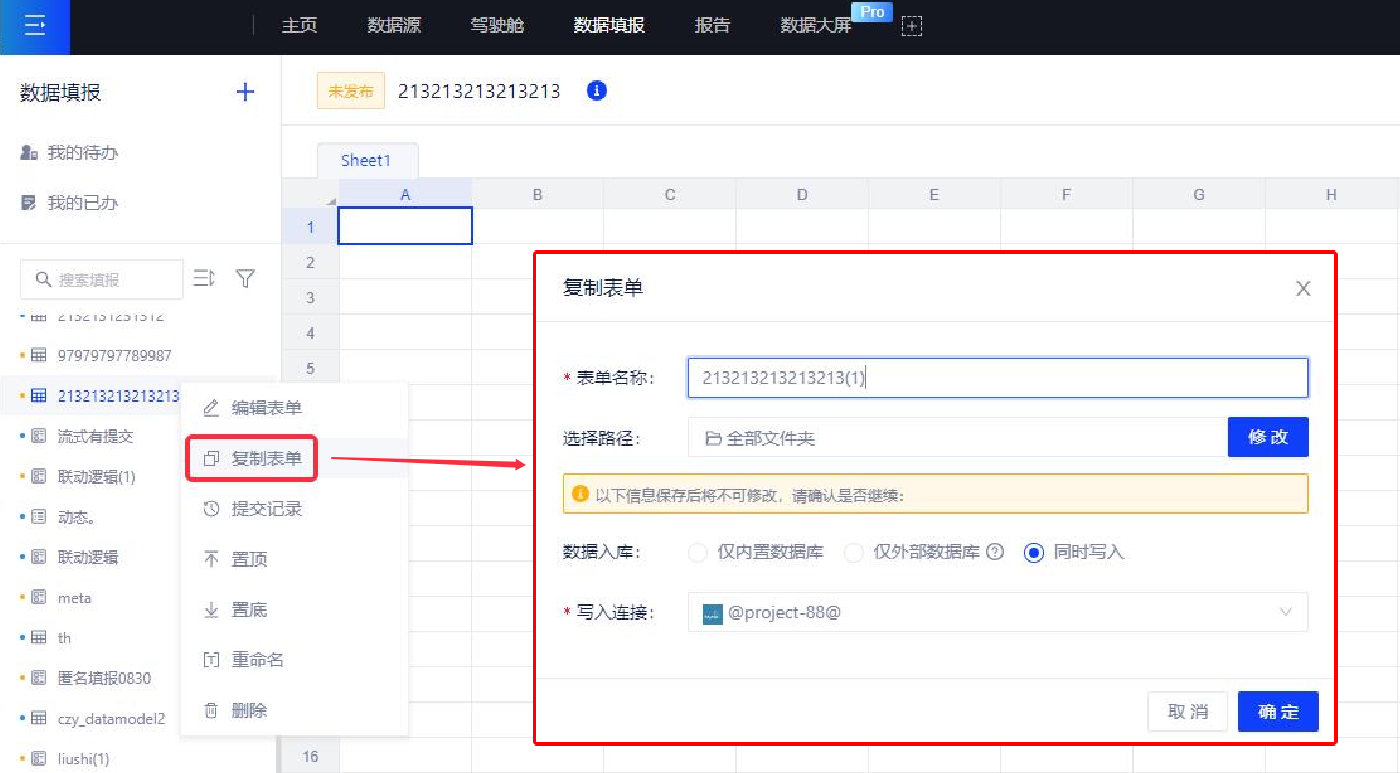Click the collapse list icon beside search box
The image size is (1400, 773).
(204, 279)
